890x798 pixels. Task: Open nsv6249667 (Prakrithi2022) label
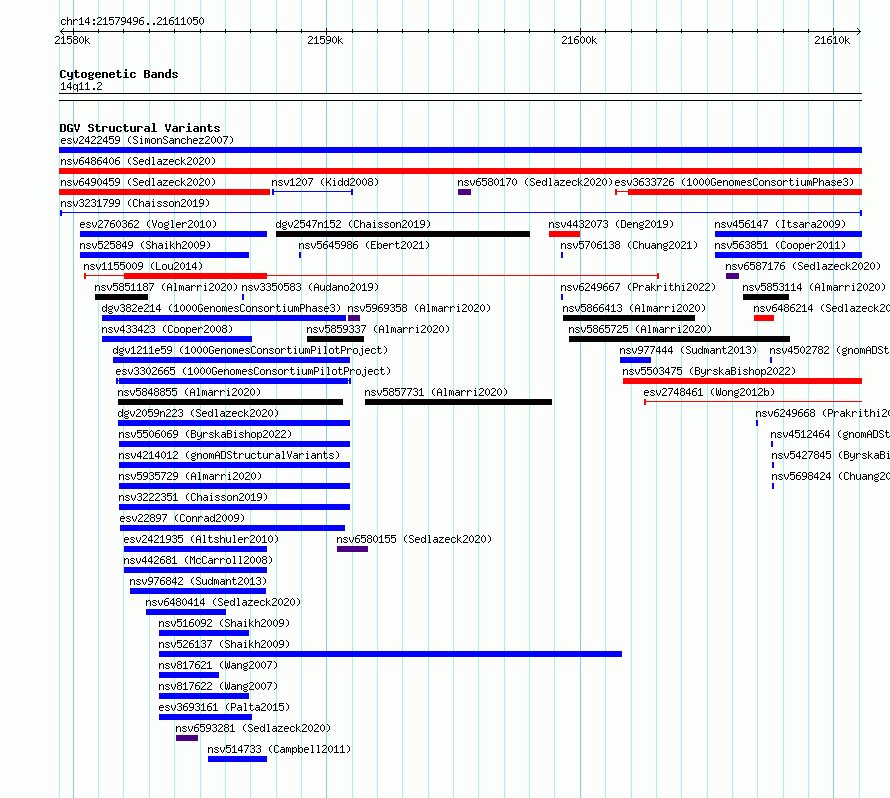pos(638,287)
